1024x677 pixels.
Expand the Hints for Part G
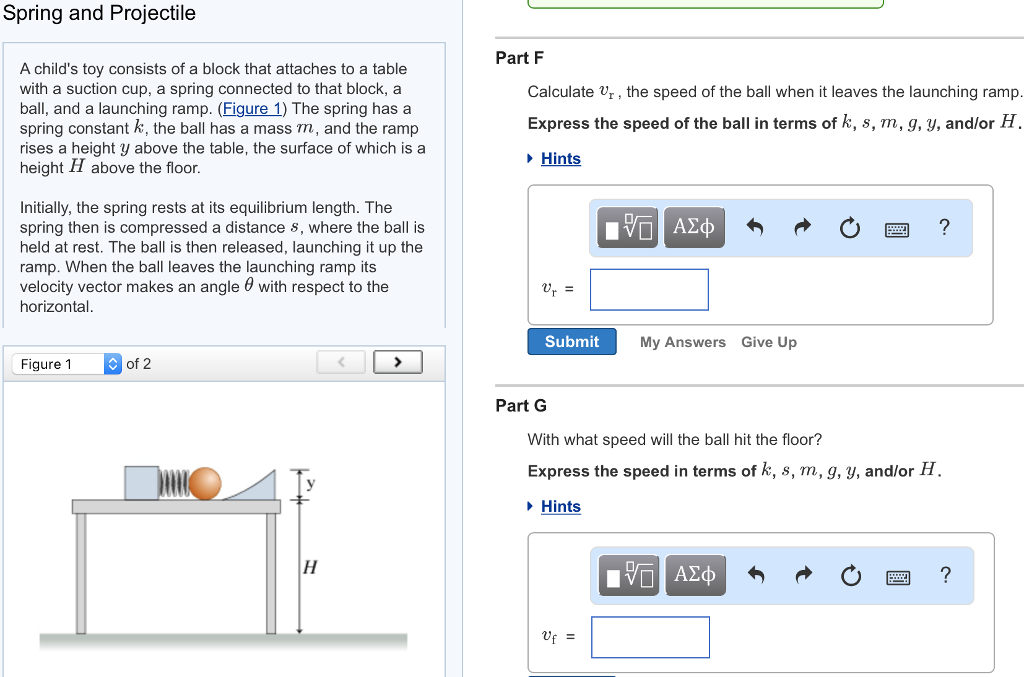point(560,506)
